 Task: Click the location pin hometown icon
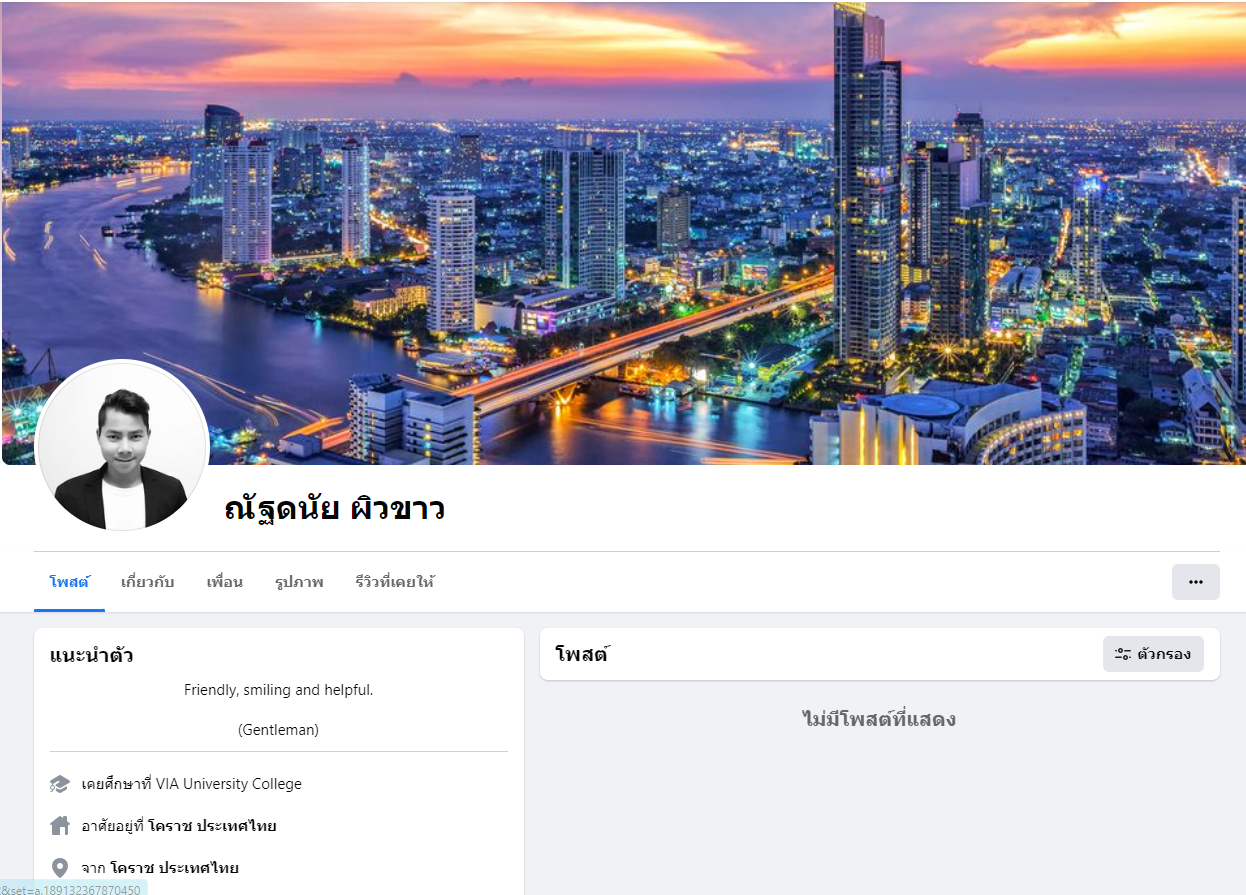[x=60, y=868]
